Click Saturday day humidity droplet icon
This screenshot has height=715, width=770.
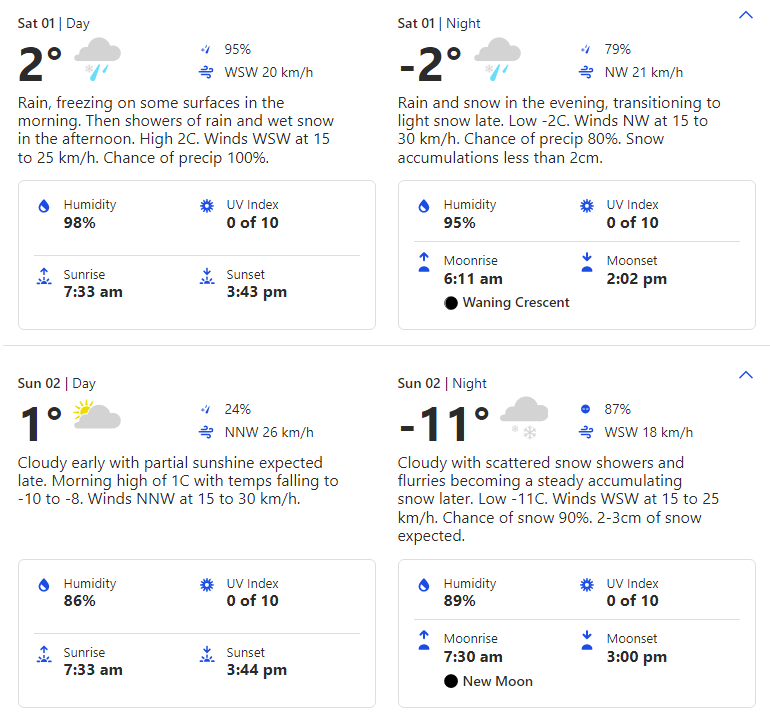point(43,206)
